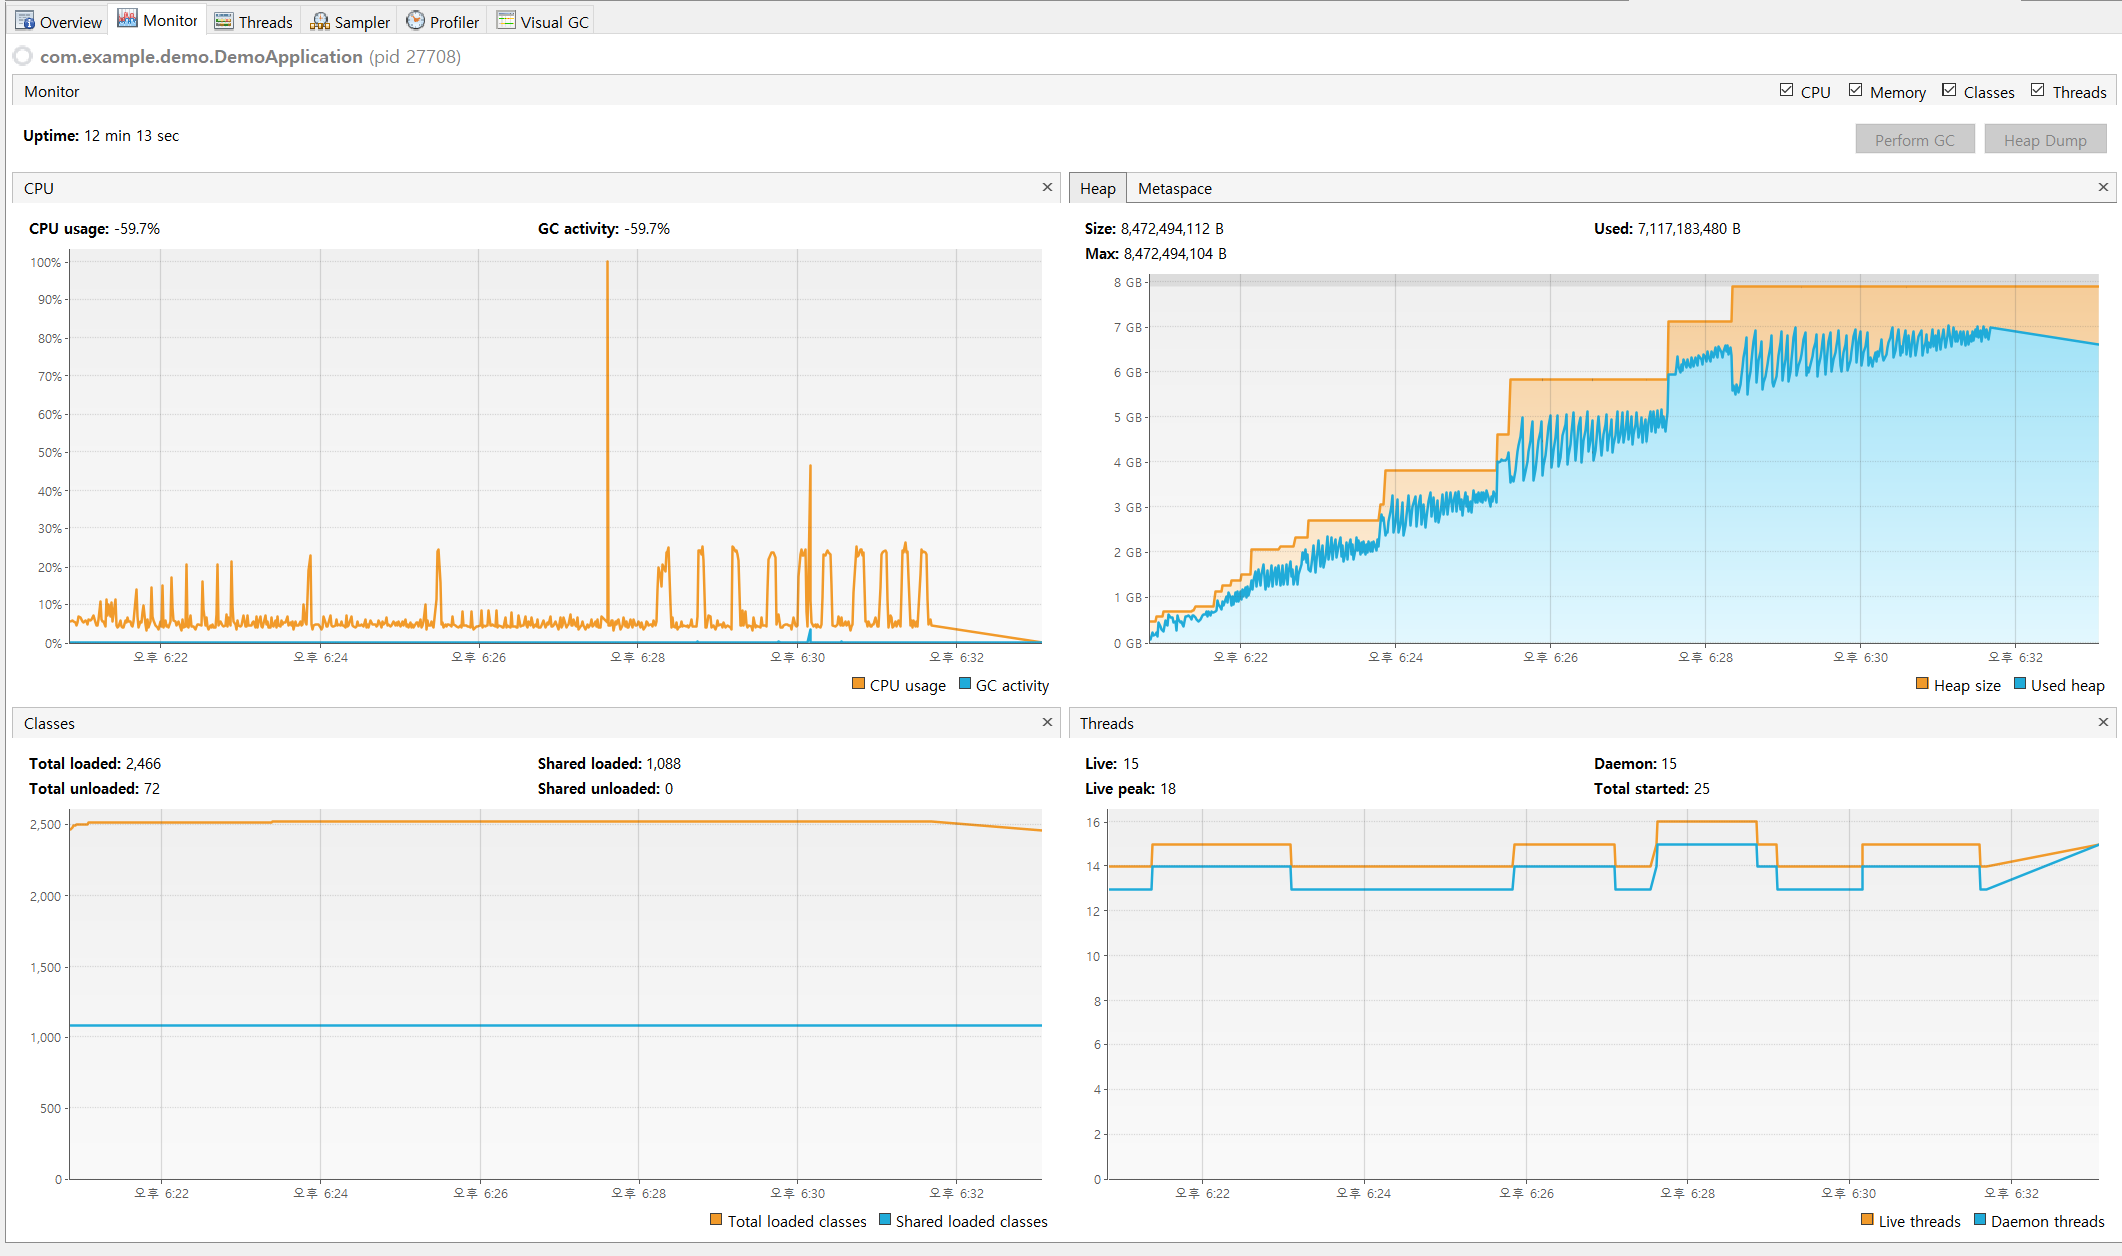2122x1256 pixels.
Task: Click the Profiler clock icon
Action: pos(415,21)
